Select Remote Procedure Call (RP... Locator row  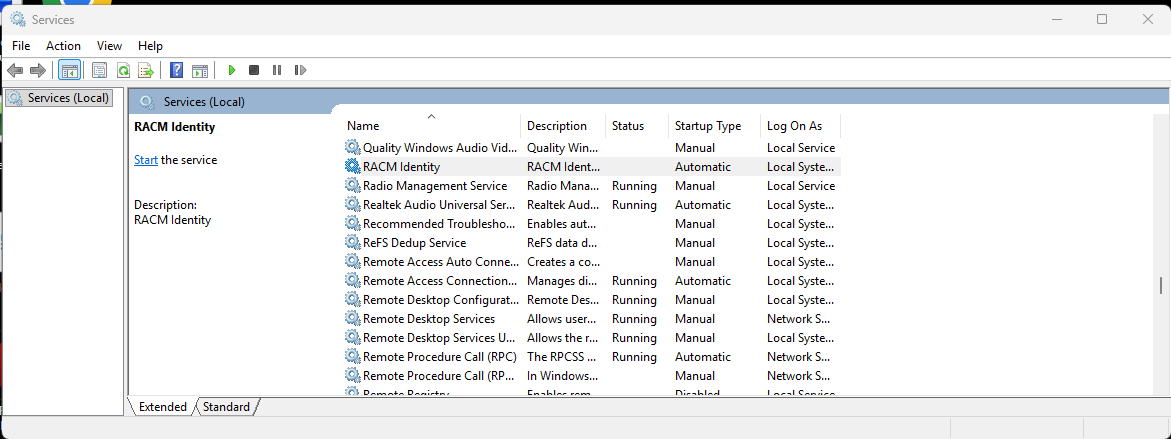pyautogui.click(x=592, y=376)
